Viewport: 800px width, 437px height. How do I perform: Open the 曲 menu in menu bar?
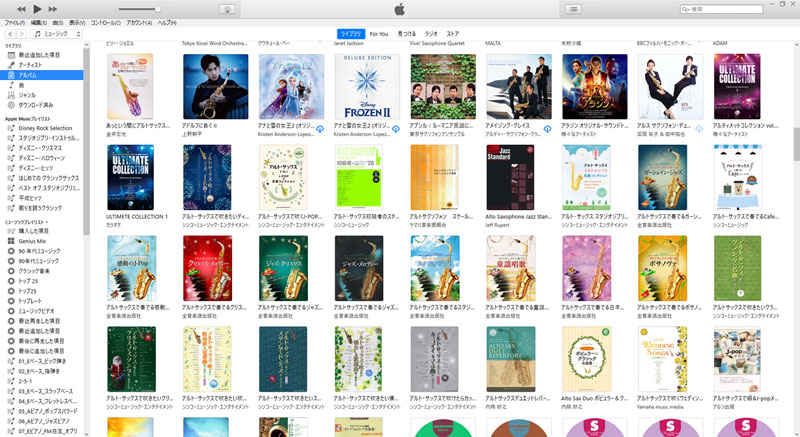[x=58, y=23]
